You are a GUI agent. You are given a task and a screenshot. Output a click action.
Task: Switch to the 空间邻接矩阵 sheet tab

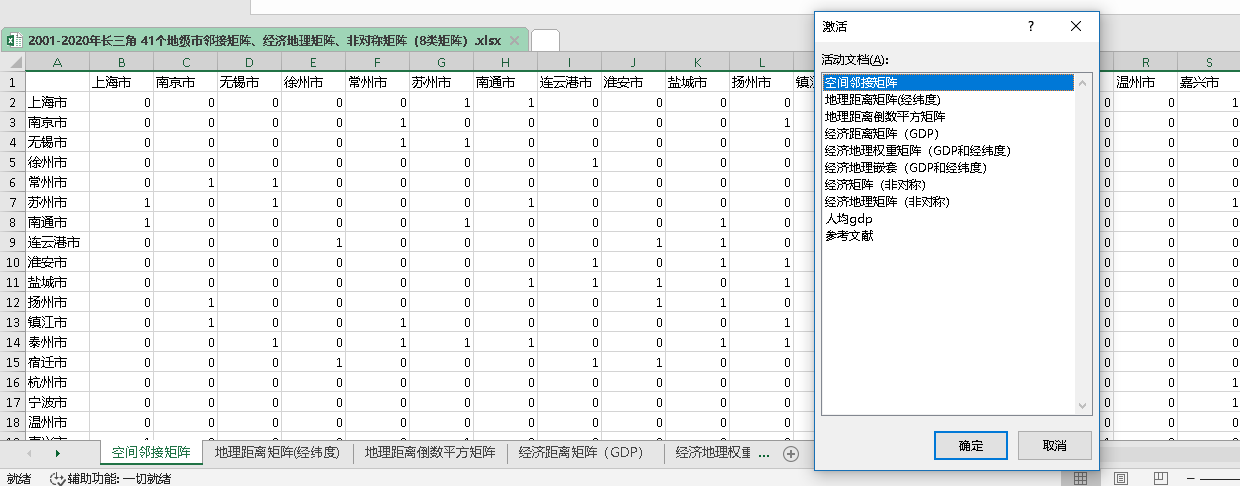click(152, 453)
